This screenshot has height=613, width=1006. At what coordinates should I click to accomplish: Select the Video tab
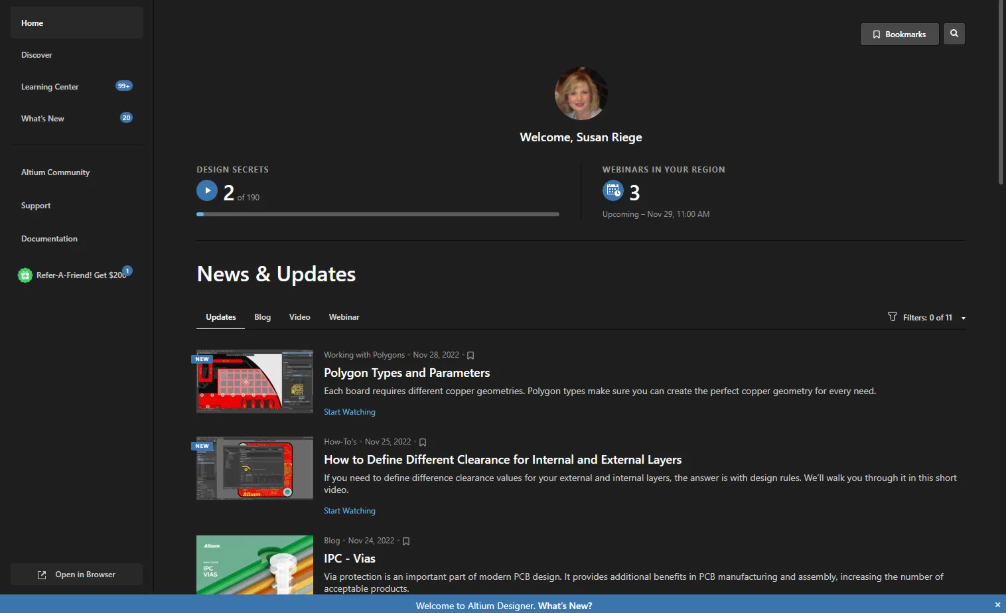coord(300,317)
